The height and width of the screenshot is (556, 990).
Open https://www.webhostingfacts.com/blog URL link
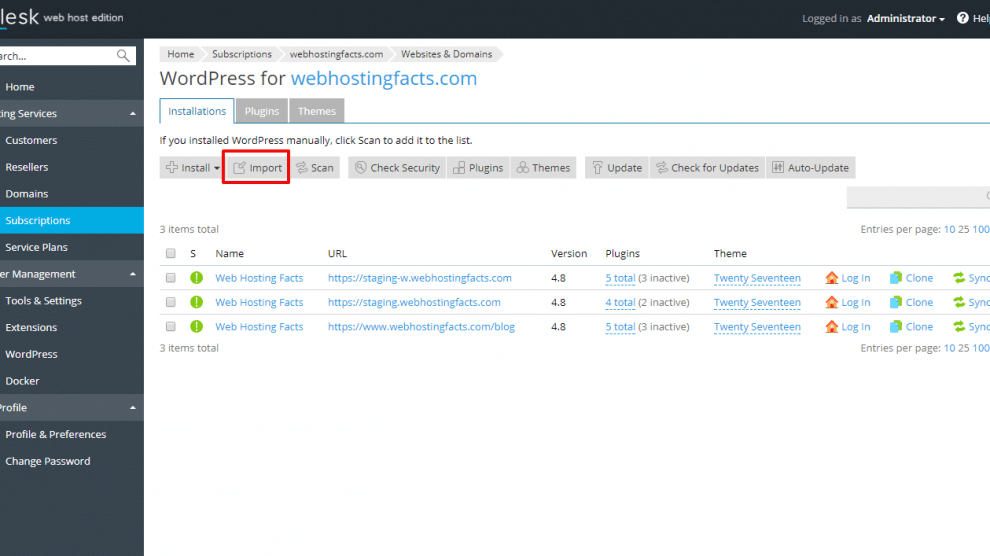coord(421,326)
